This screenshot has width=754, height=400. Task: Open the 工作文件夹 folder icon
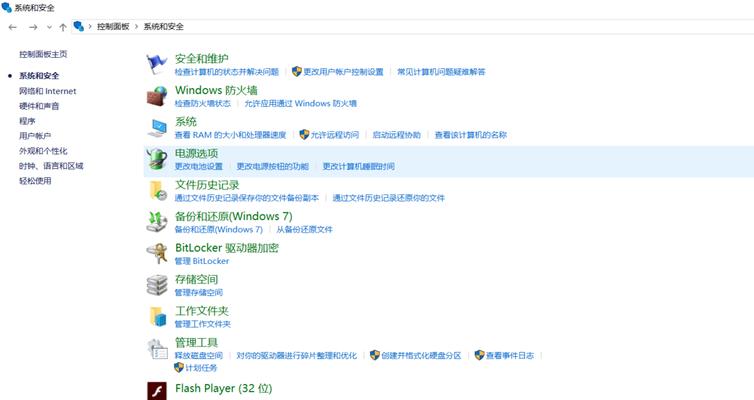coord(158,316)
